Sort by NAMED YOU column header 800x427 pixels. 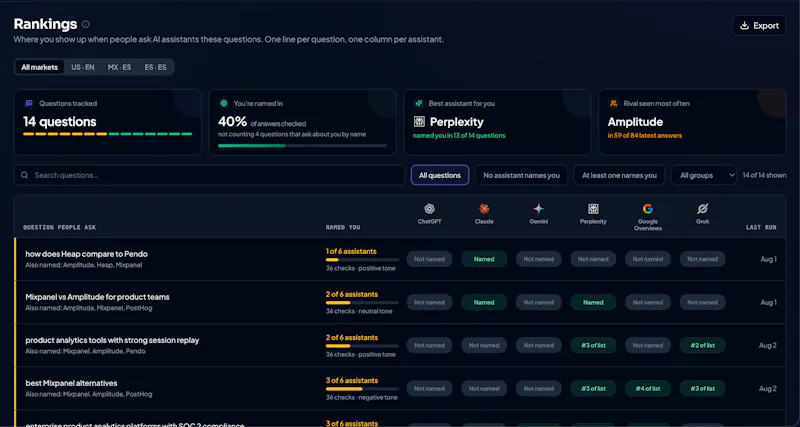343,228
